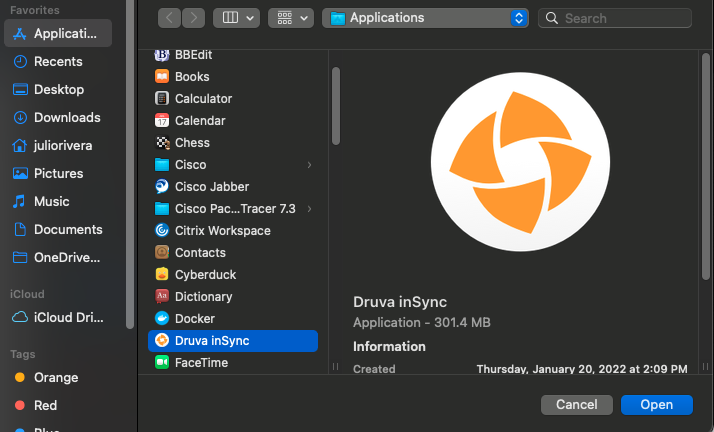Click the Open button

tap(657, 405)
